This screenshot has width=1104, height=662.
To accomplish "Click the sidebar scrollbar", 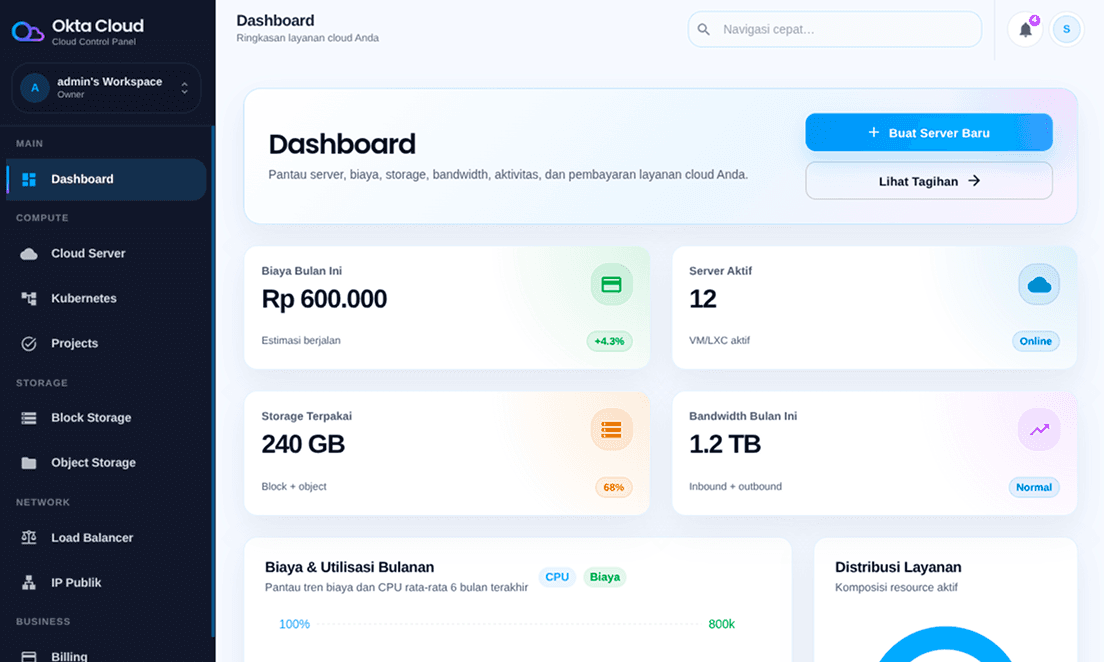I will pyautogui.click(x=213, y=380).
